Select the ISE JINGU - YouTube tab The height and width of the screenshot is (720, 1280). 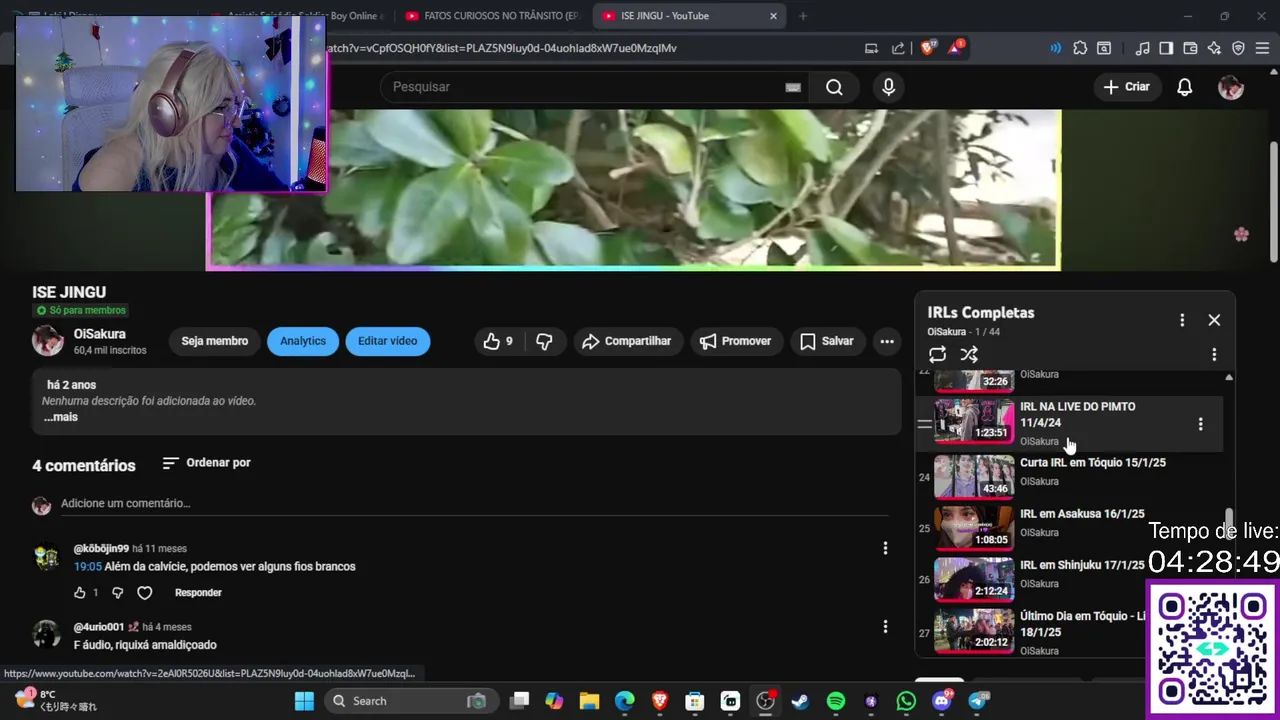[690, 16]
